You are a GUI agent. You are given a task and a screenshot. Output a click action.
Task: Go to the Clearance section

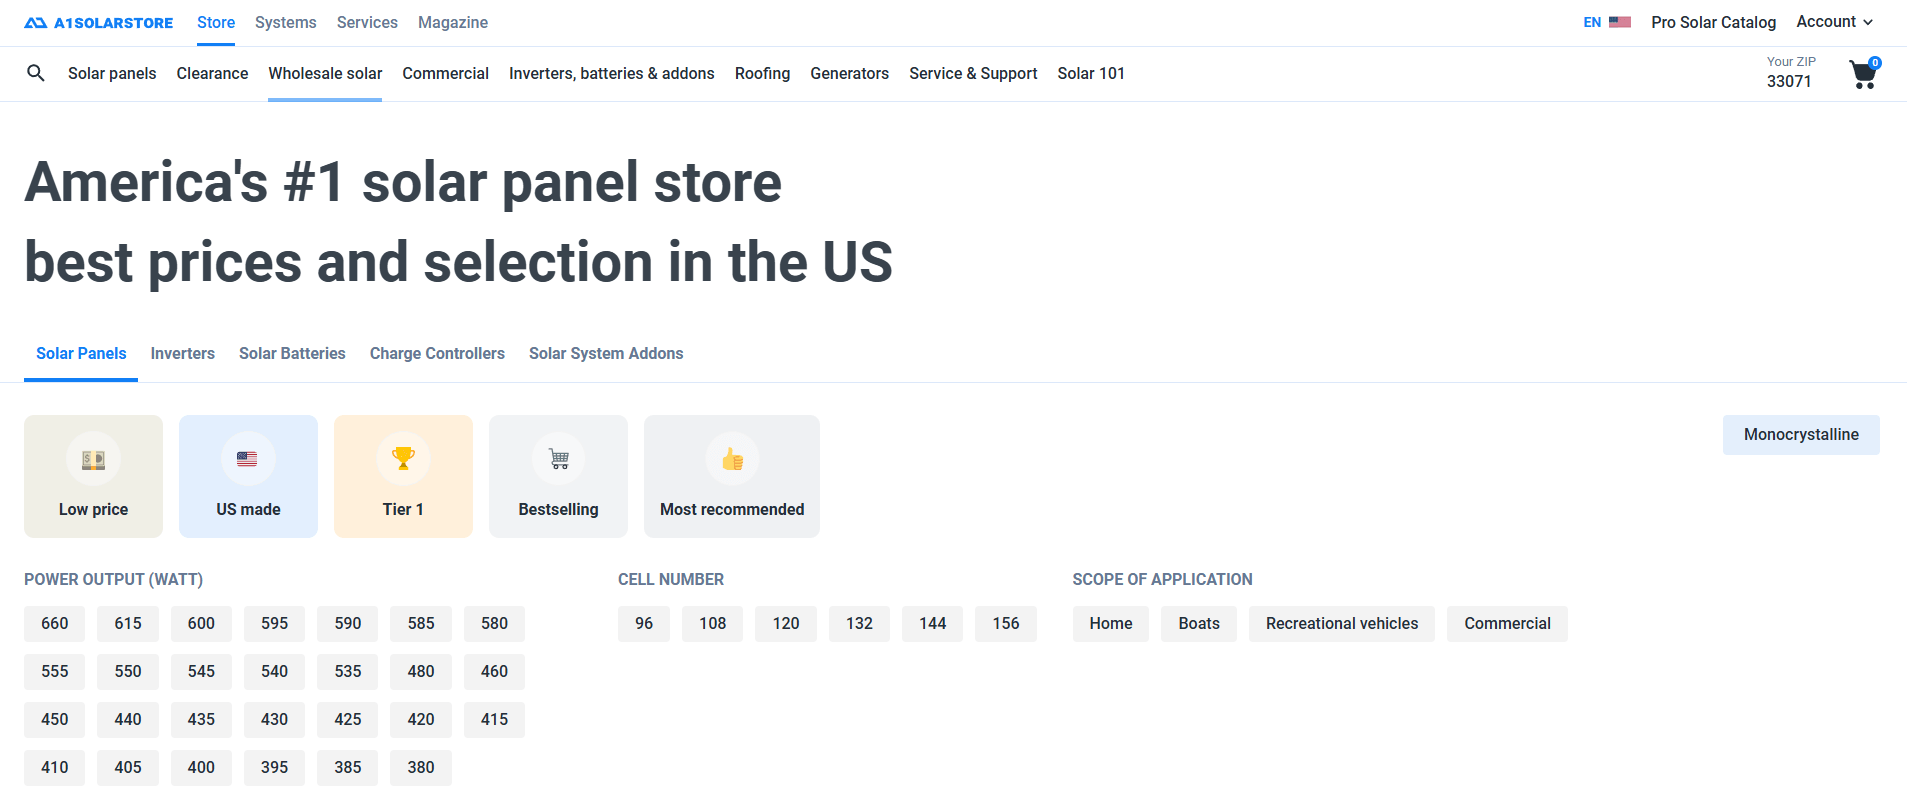pos(212,74)
